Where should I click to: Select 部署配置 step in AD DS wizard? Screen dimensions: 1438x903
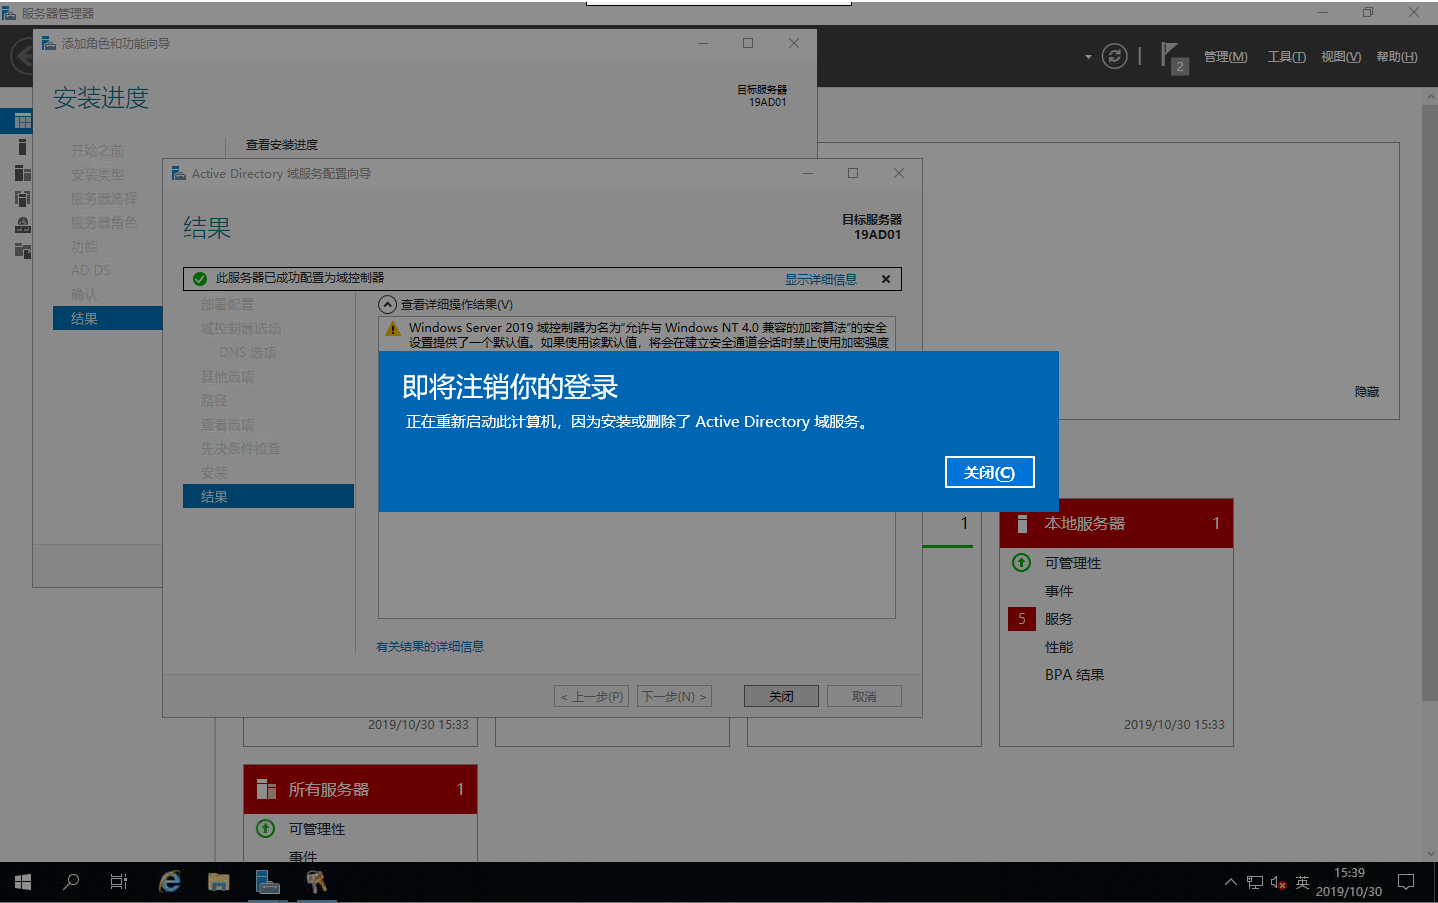tap(227, 304)
